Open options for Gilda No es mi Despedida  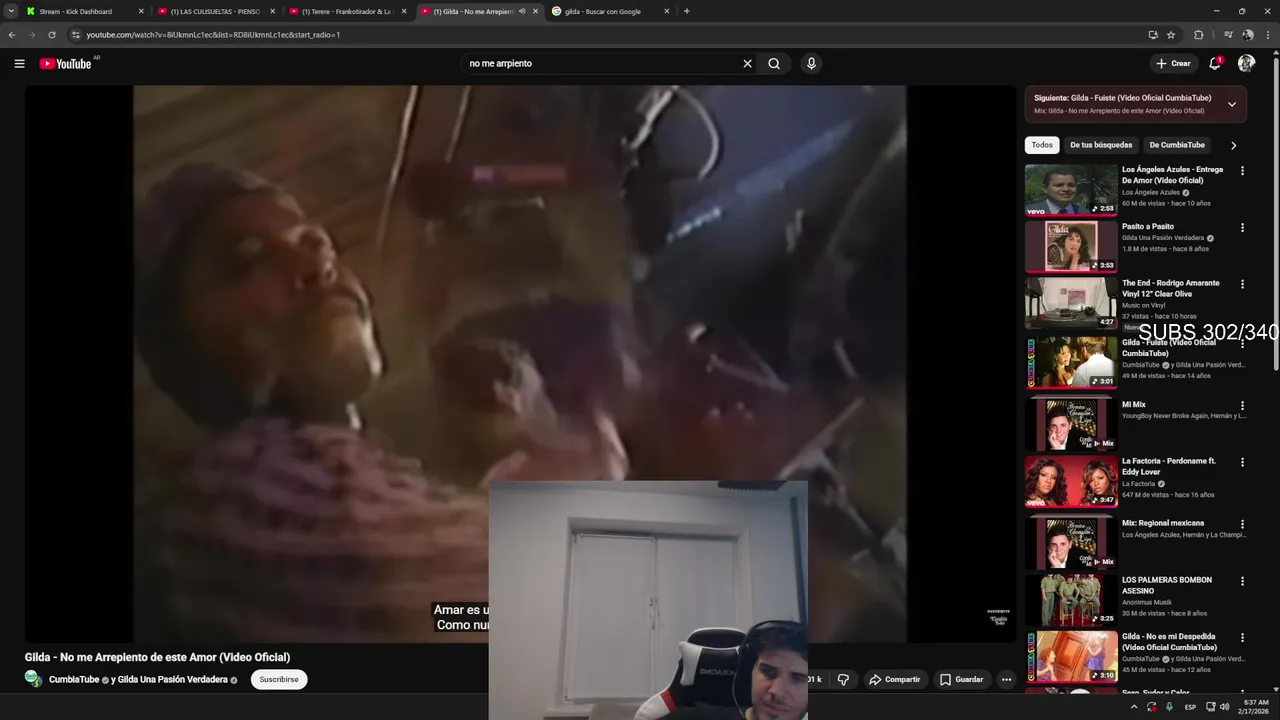pos(1242,637)
